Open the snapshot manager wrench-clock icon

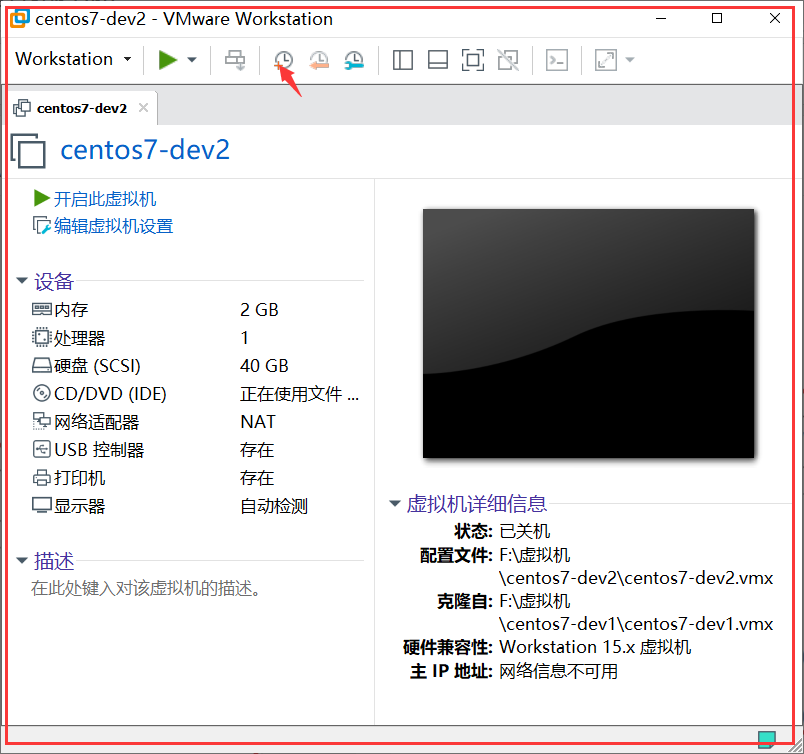[354, 60]
